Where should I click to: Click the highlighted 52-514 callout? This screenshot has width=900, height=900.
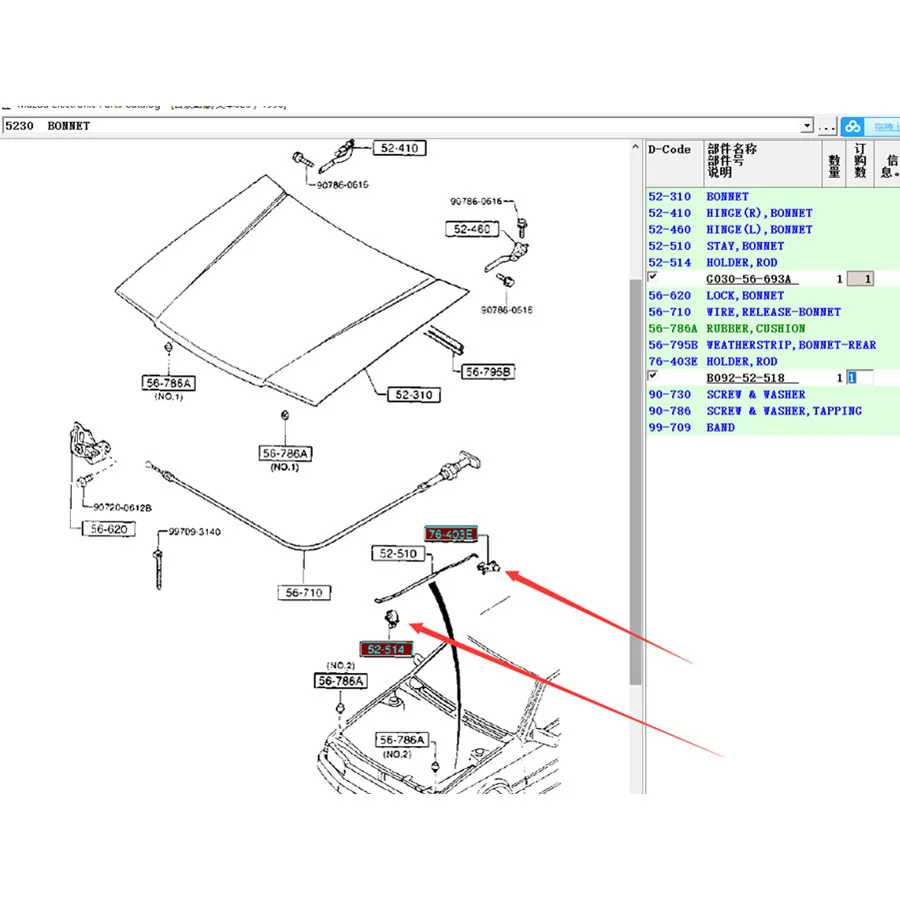coord(386,650)
